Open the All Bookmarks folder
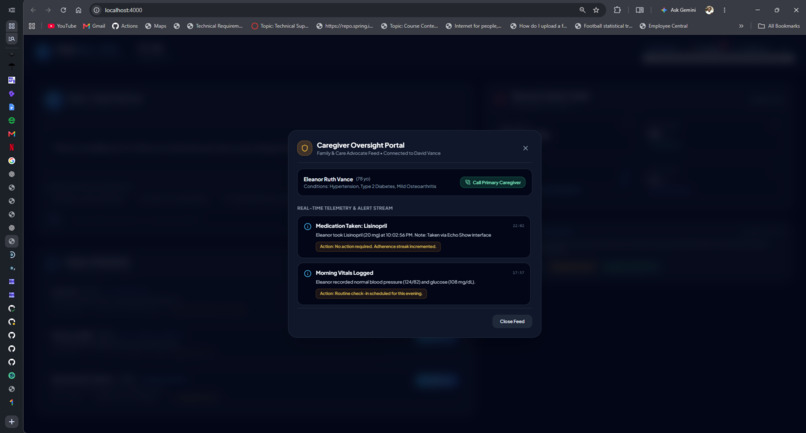 tap(779, 26)
